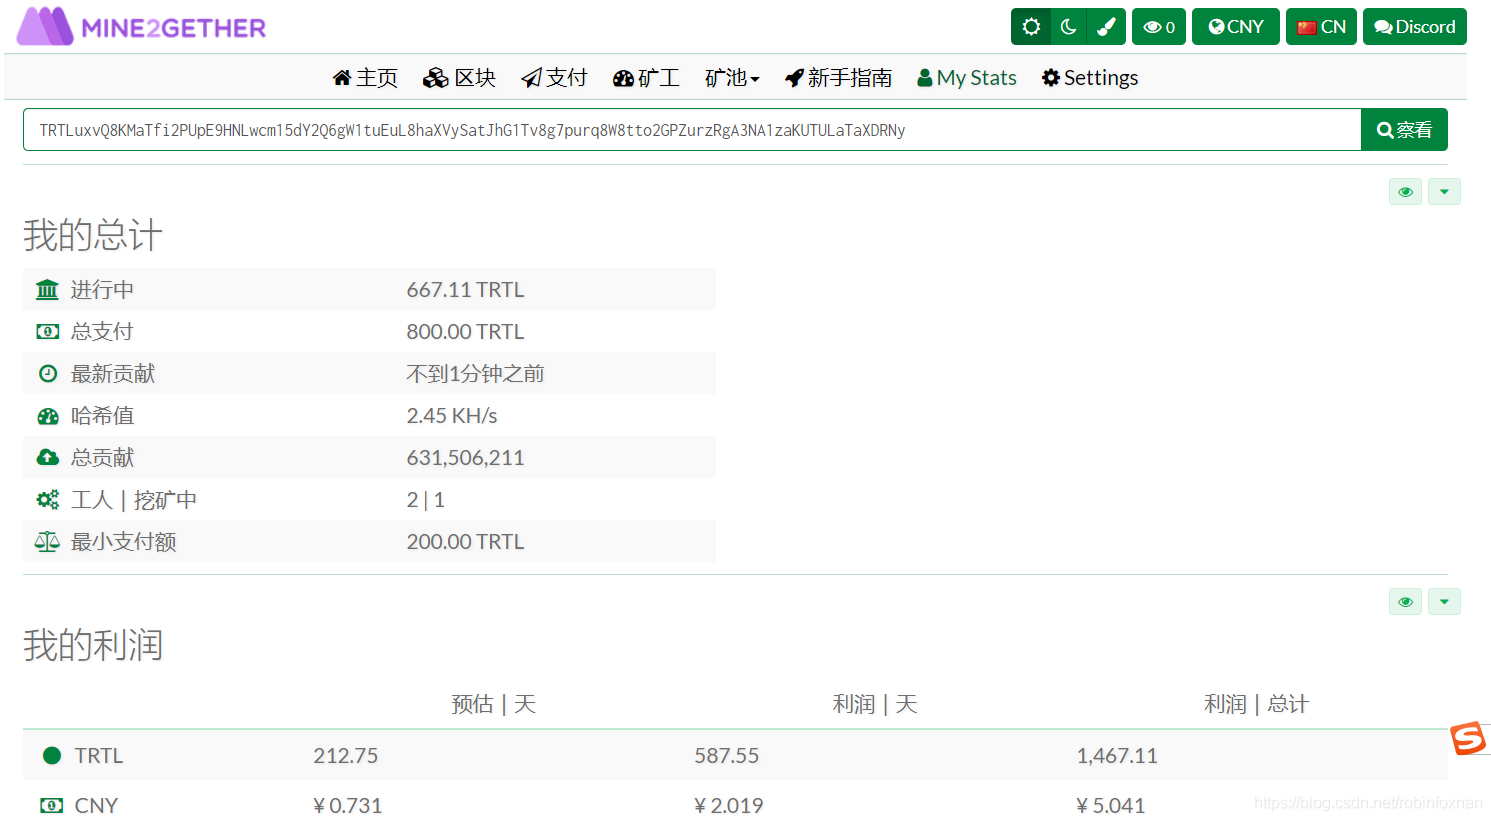
Task: Open the Discord link
Action: pyautogui.click(x=1414, y=27)
